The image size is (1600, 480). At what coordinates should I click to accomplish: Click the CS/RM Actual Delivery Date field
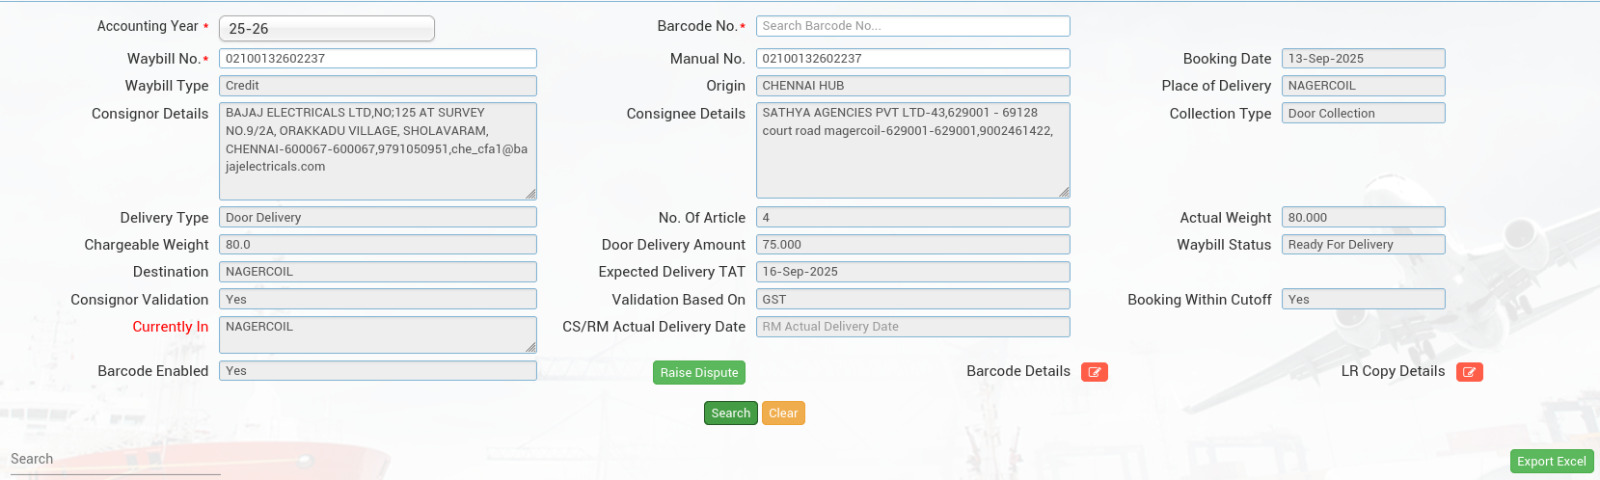[x=912, y=327]
